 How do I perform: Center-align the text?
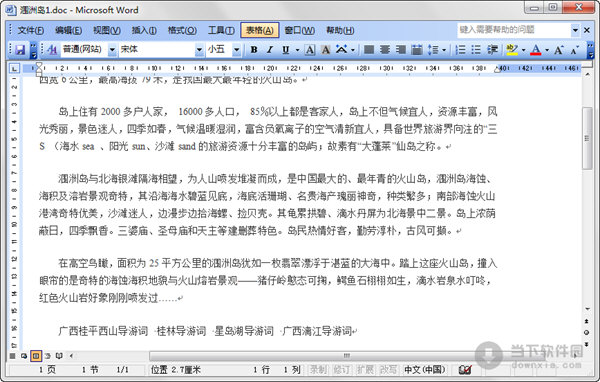click(x=385, y=49)
